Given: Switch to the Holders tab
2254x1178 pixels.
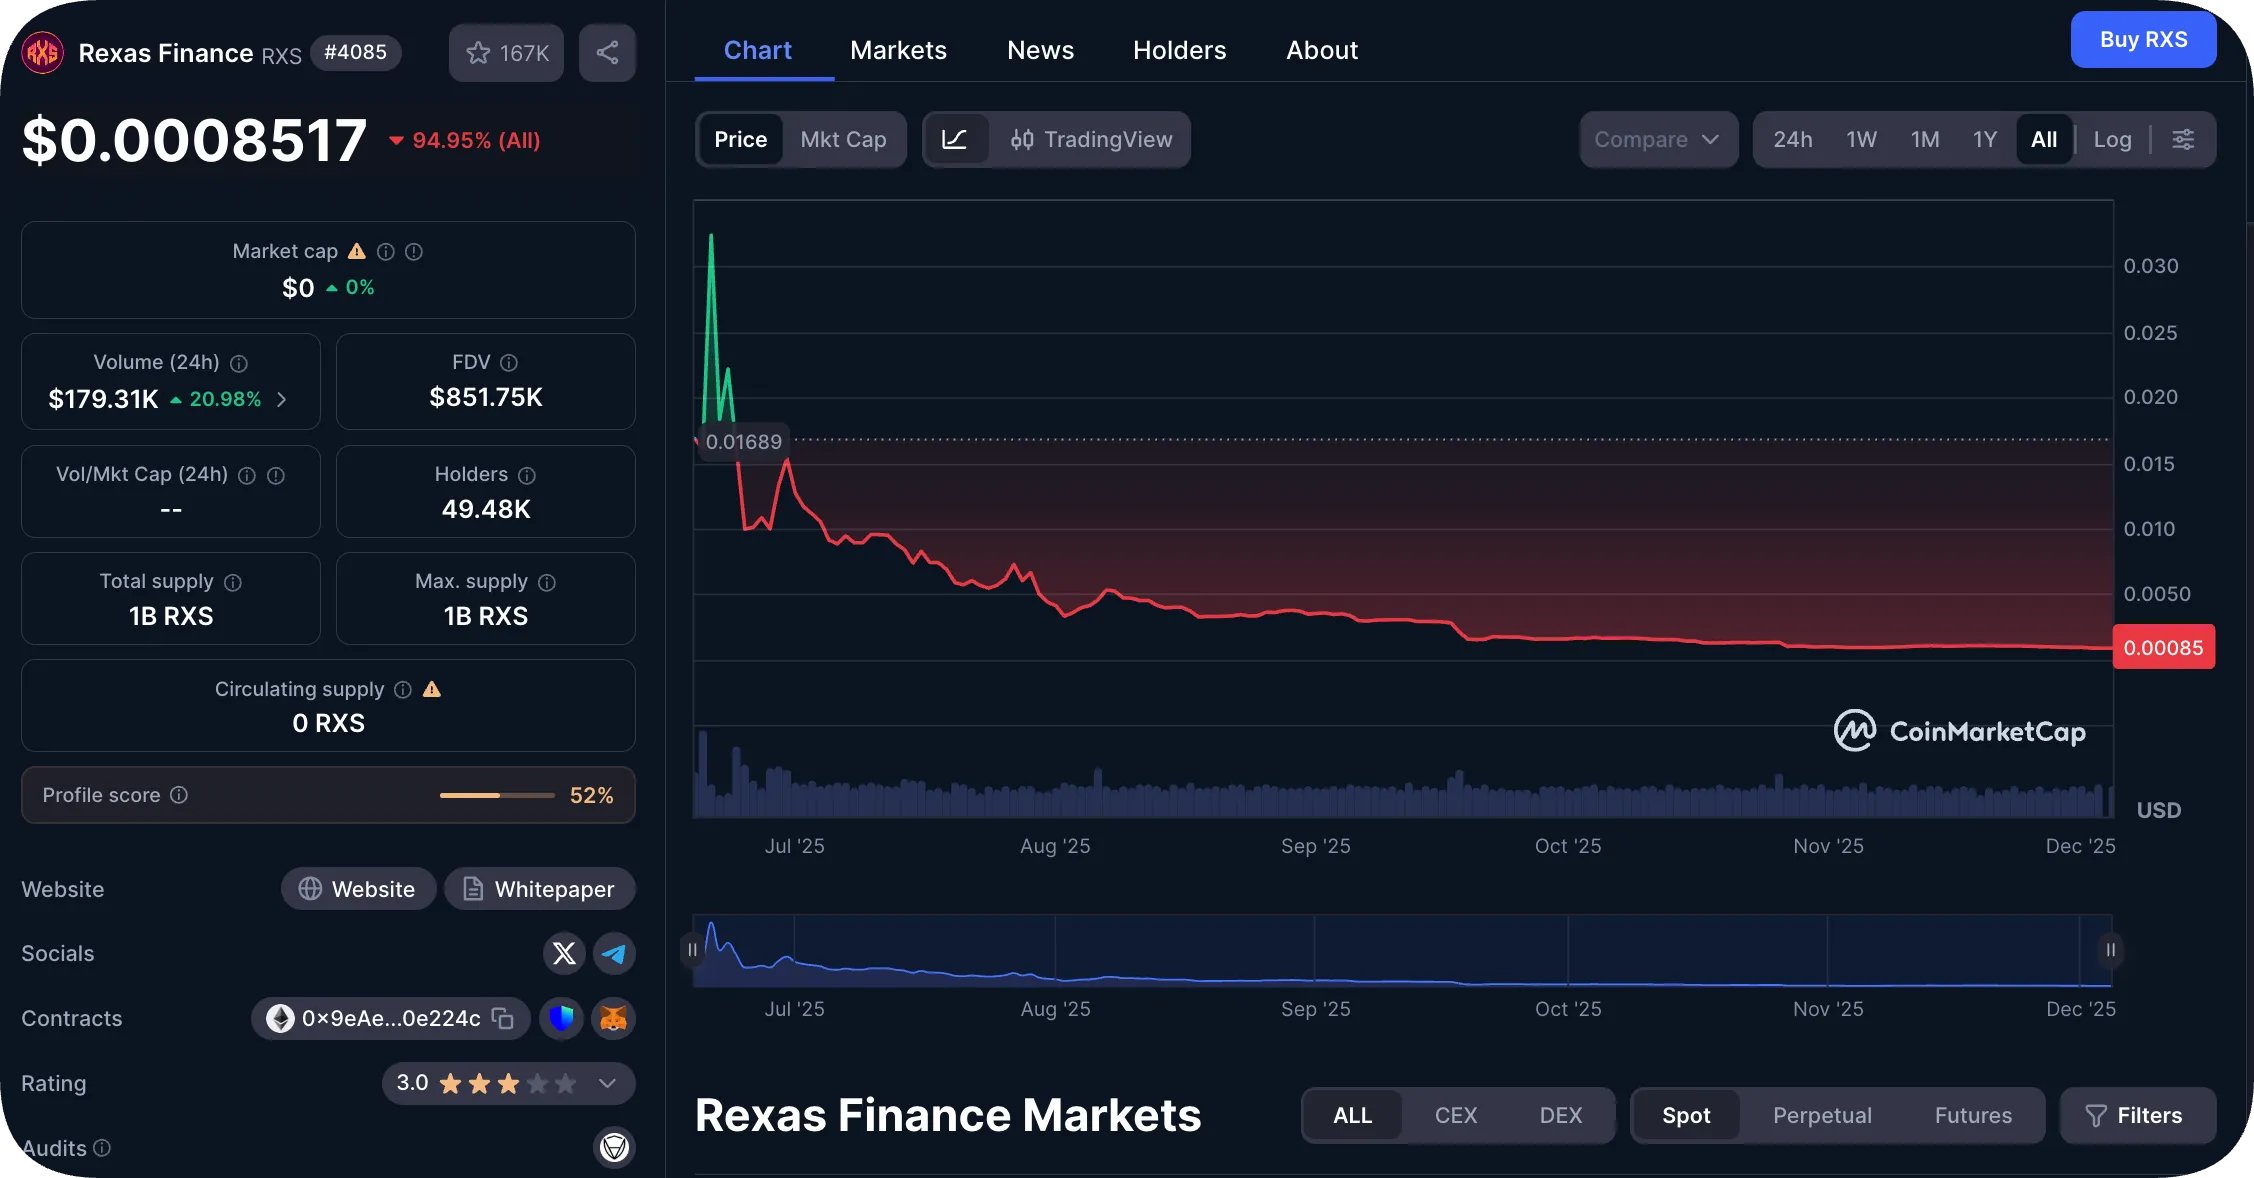Looking at the screenshot, I should point(1179,49).
